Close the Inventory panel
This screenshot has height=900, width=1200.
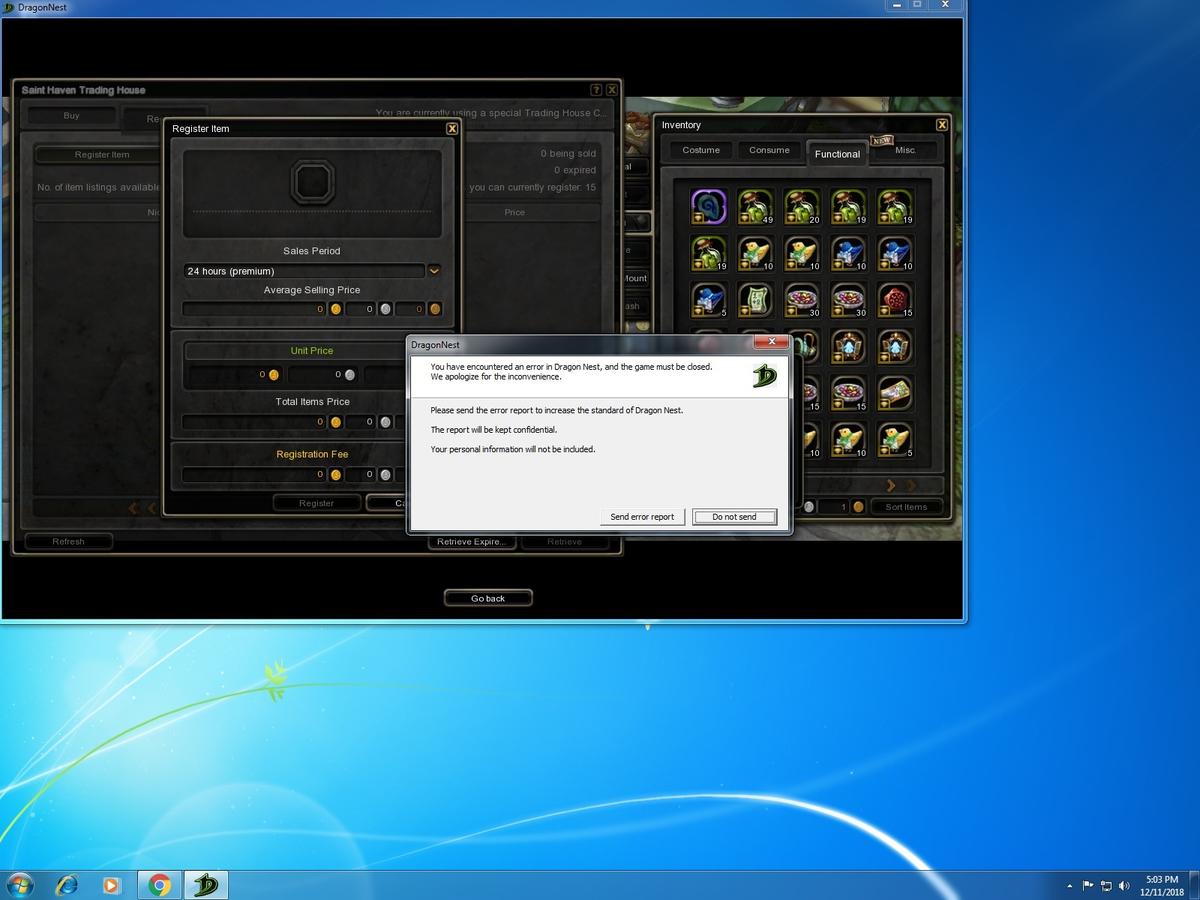coord(942,124)
